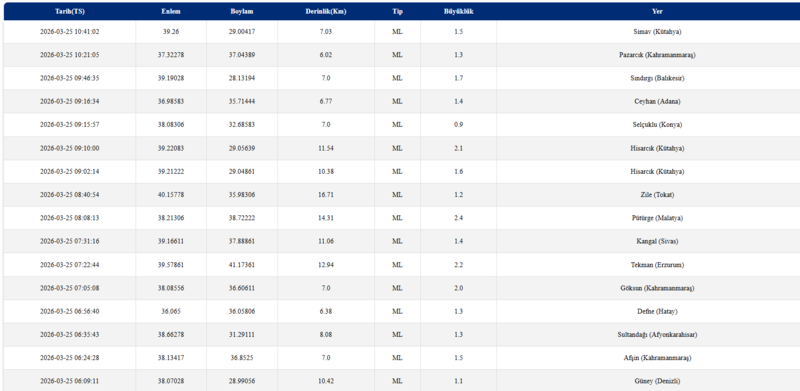Image resolution: width=800 pixels, height=391 pixels.
Task: Select the timestamp 2026-03-25 06:09:11
Action: coord(69,381)
